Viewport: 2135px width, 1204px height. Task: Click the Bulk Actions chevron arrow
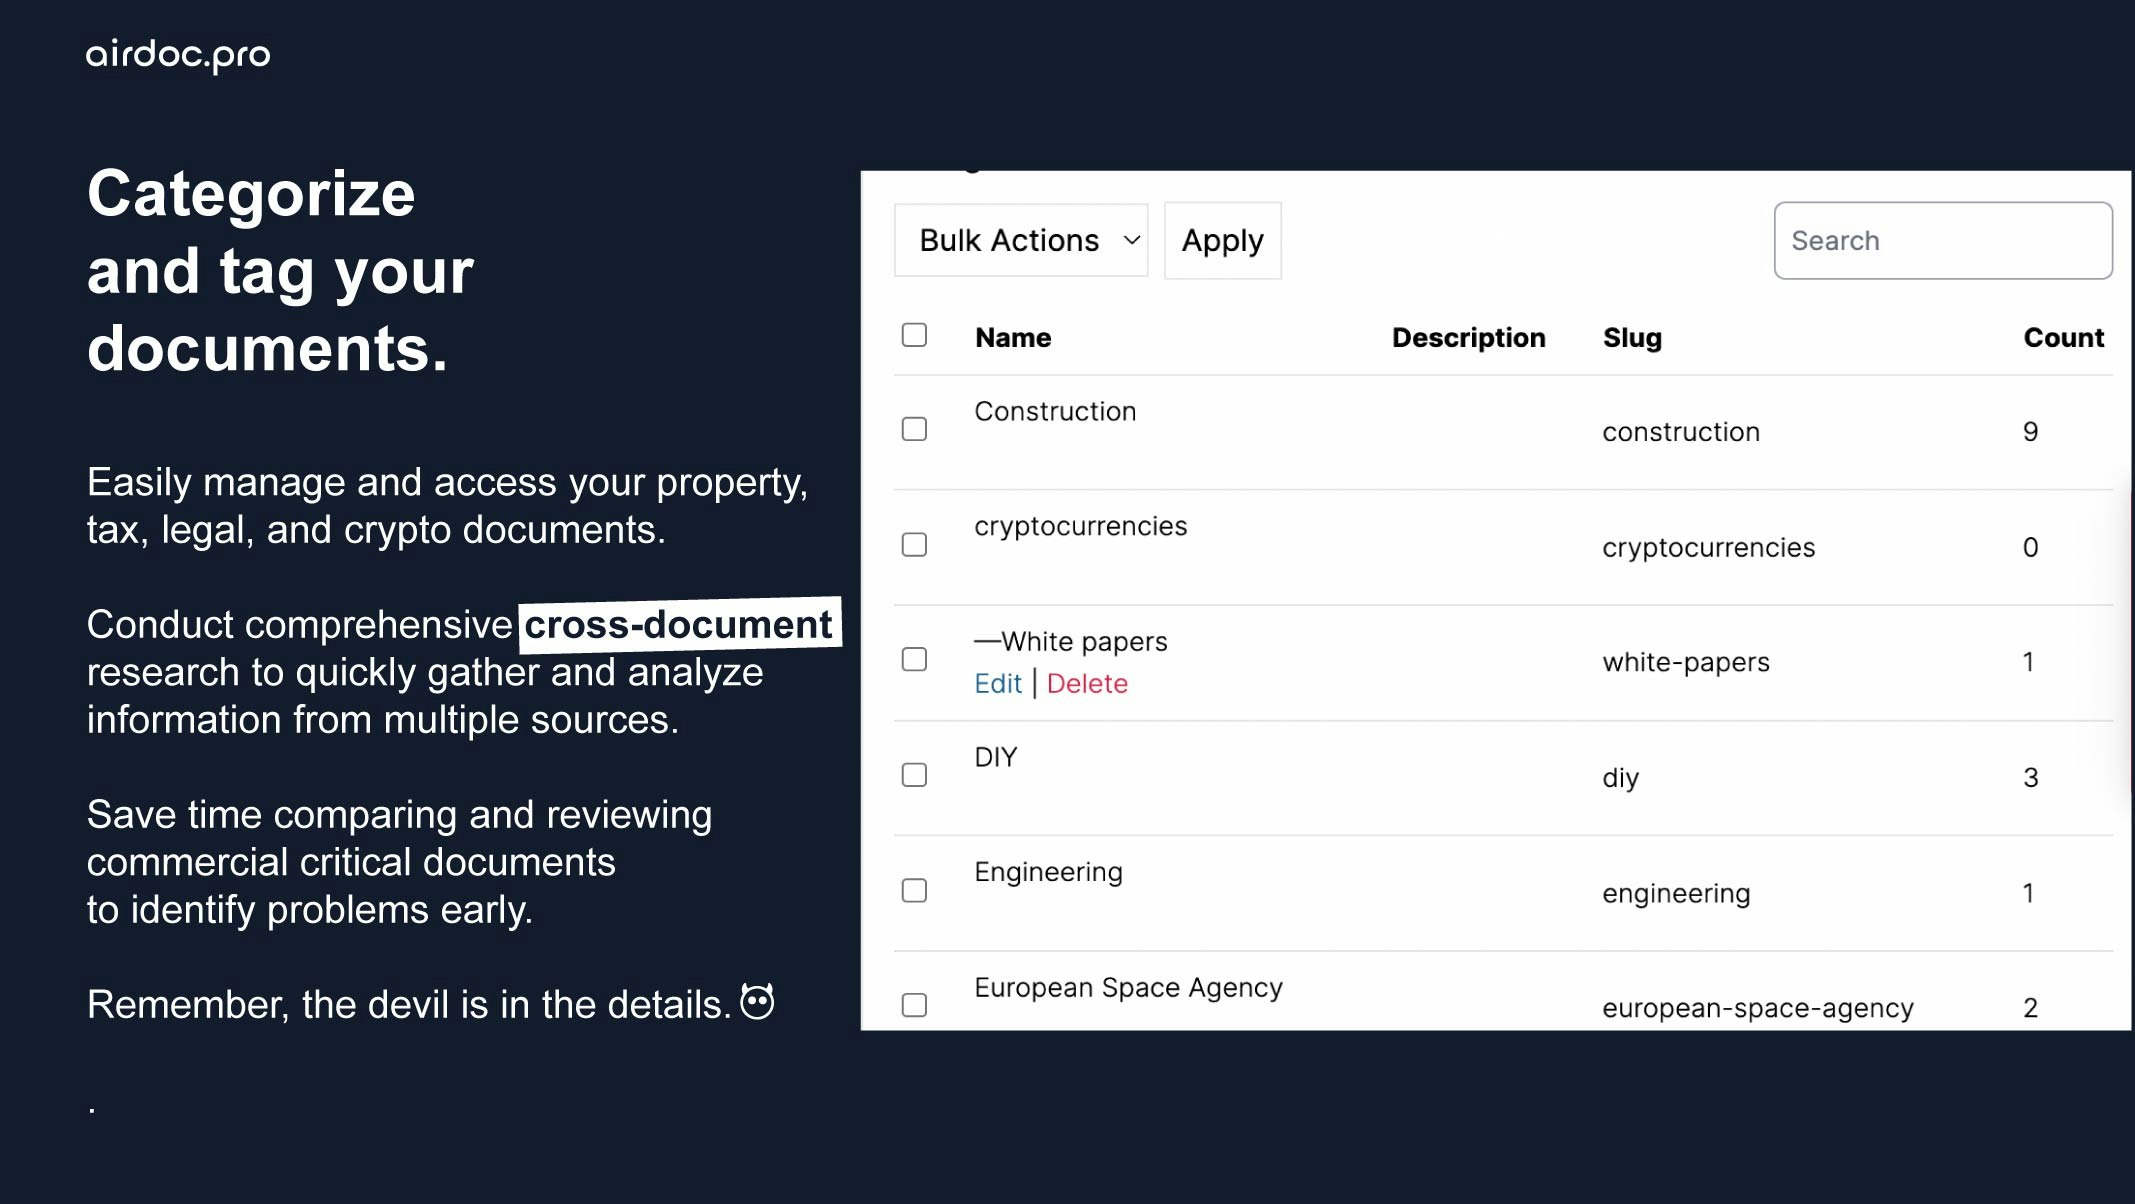click(1131, 240)
